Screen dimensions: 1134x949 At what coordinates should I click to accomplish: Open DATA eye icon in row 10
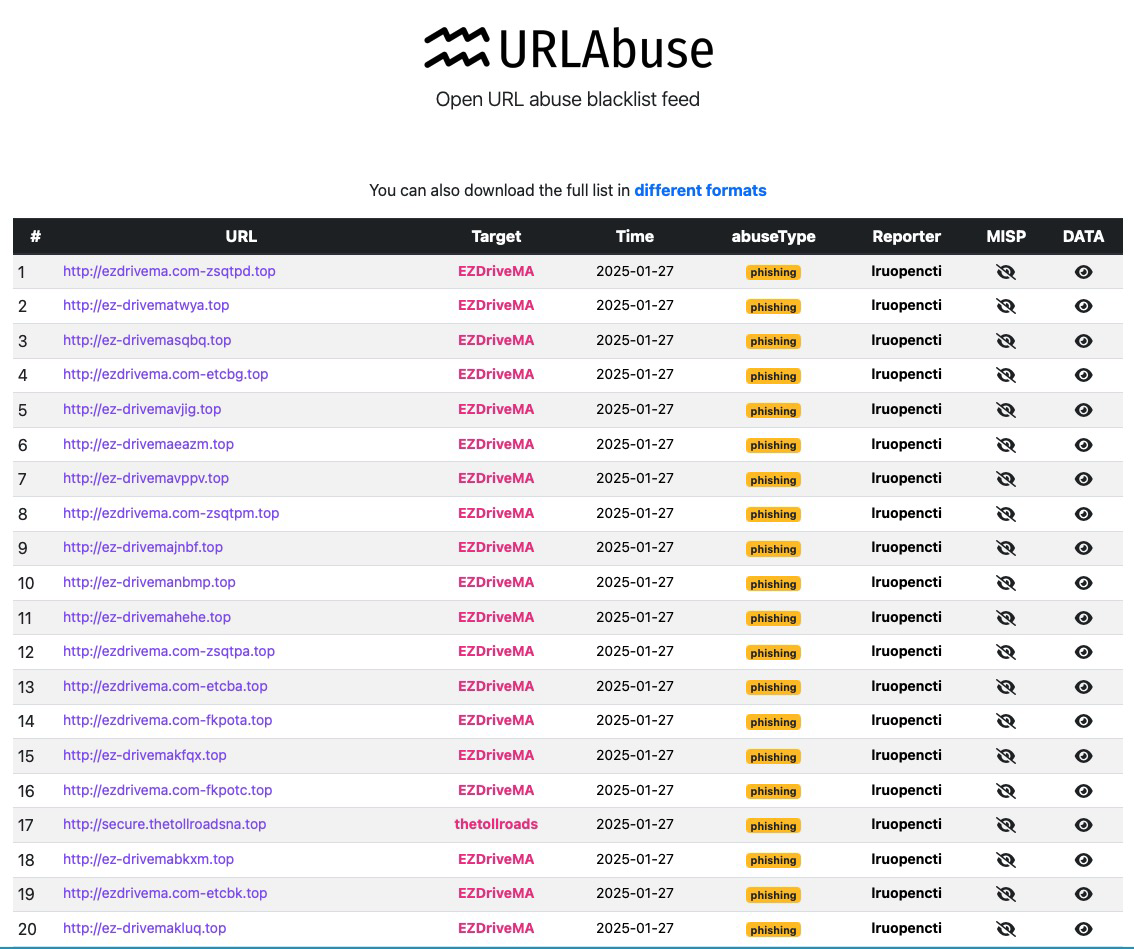(x=1083, y=583)
